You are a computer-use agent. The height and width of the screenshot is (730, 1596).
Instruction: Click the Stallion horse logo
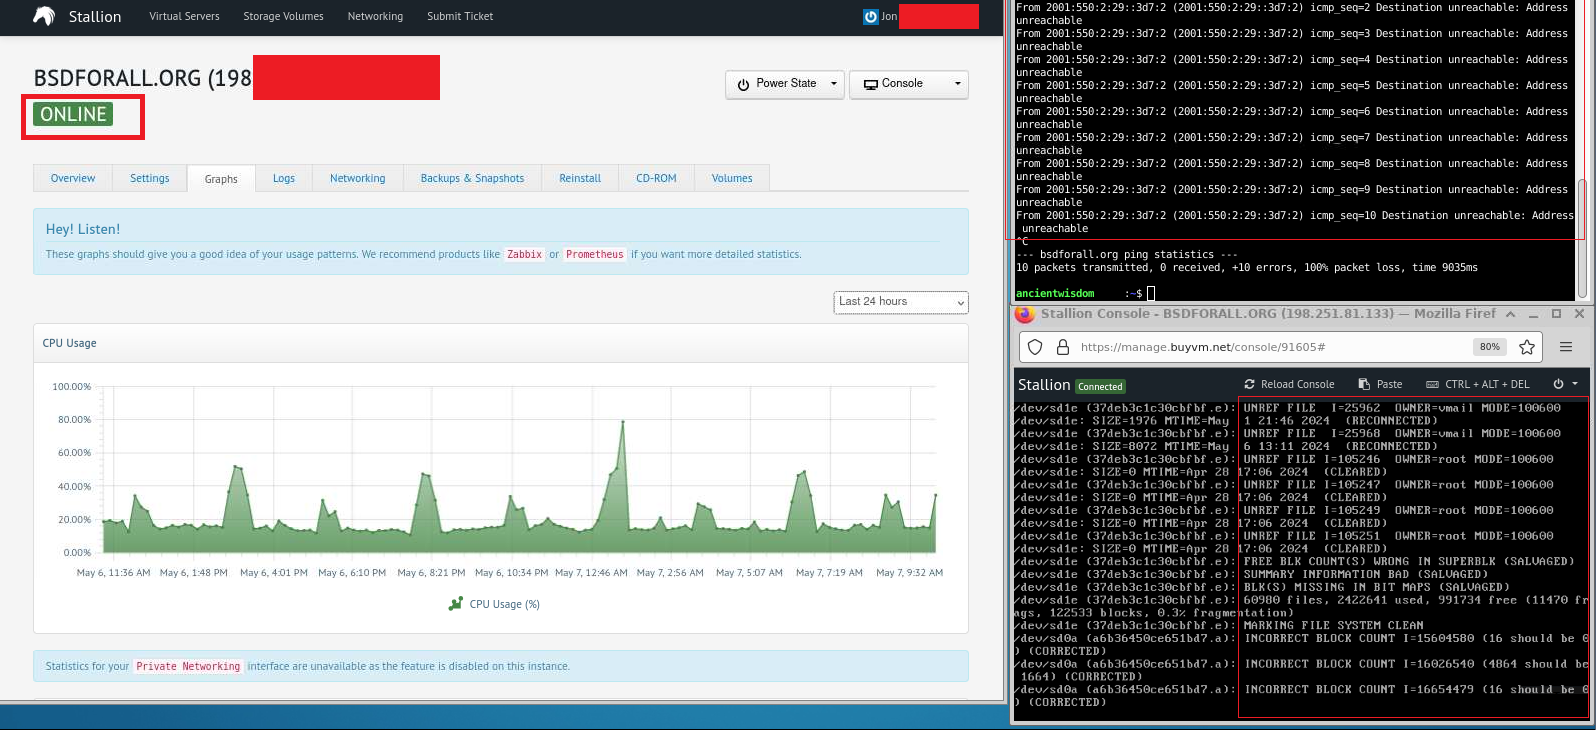44,16
